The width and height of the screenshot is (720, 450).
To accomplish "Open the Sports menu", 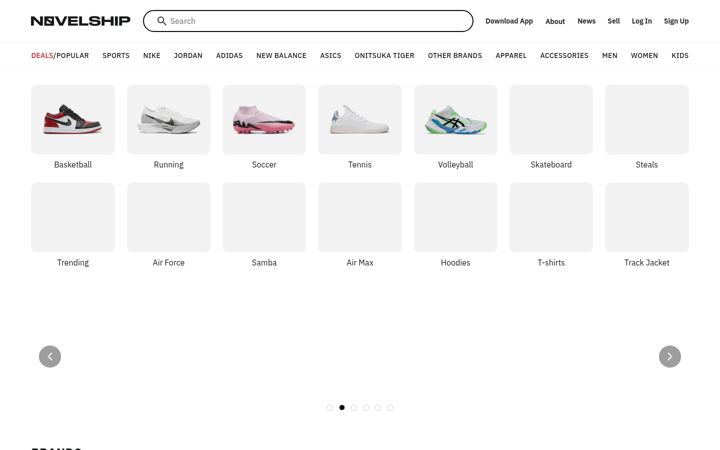I will click(116, 56).
